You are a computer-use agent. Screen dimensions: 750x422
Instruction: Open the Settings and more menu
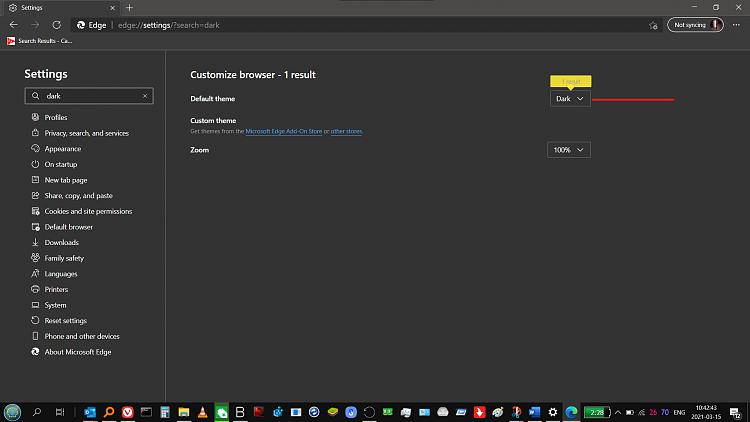click(x=736, y=25)
